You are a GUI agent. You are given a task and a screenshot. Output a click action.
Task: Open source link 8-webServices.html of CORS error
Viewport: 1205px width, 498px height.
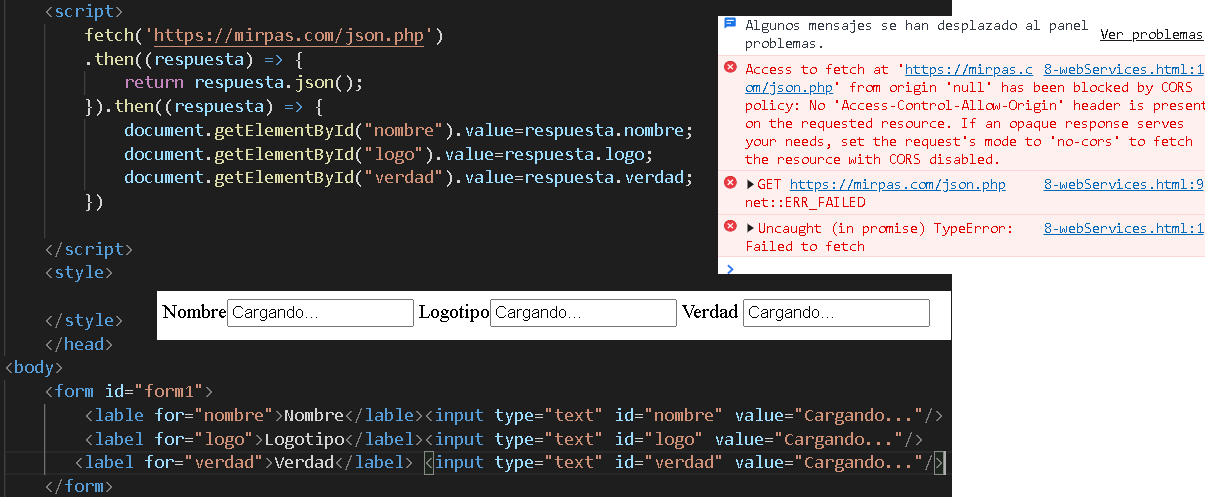tap(1123, 70)
